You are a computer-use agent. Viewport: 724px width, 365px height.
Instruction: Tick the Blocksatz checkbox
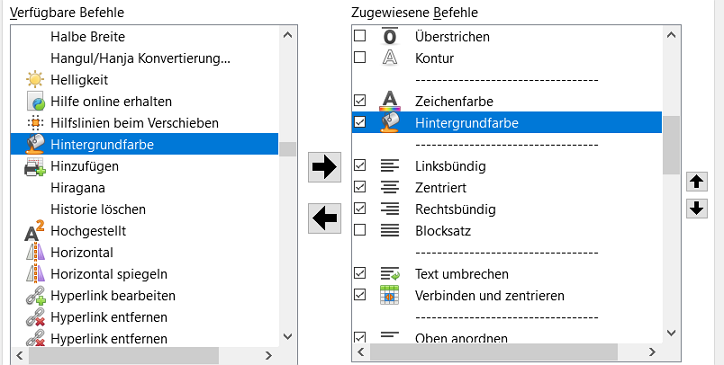360,230
